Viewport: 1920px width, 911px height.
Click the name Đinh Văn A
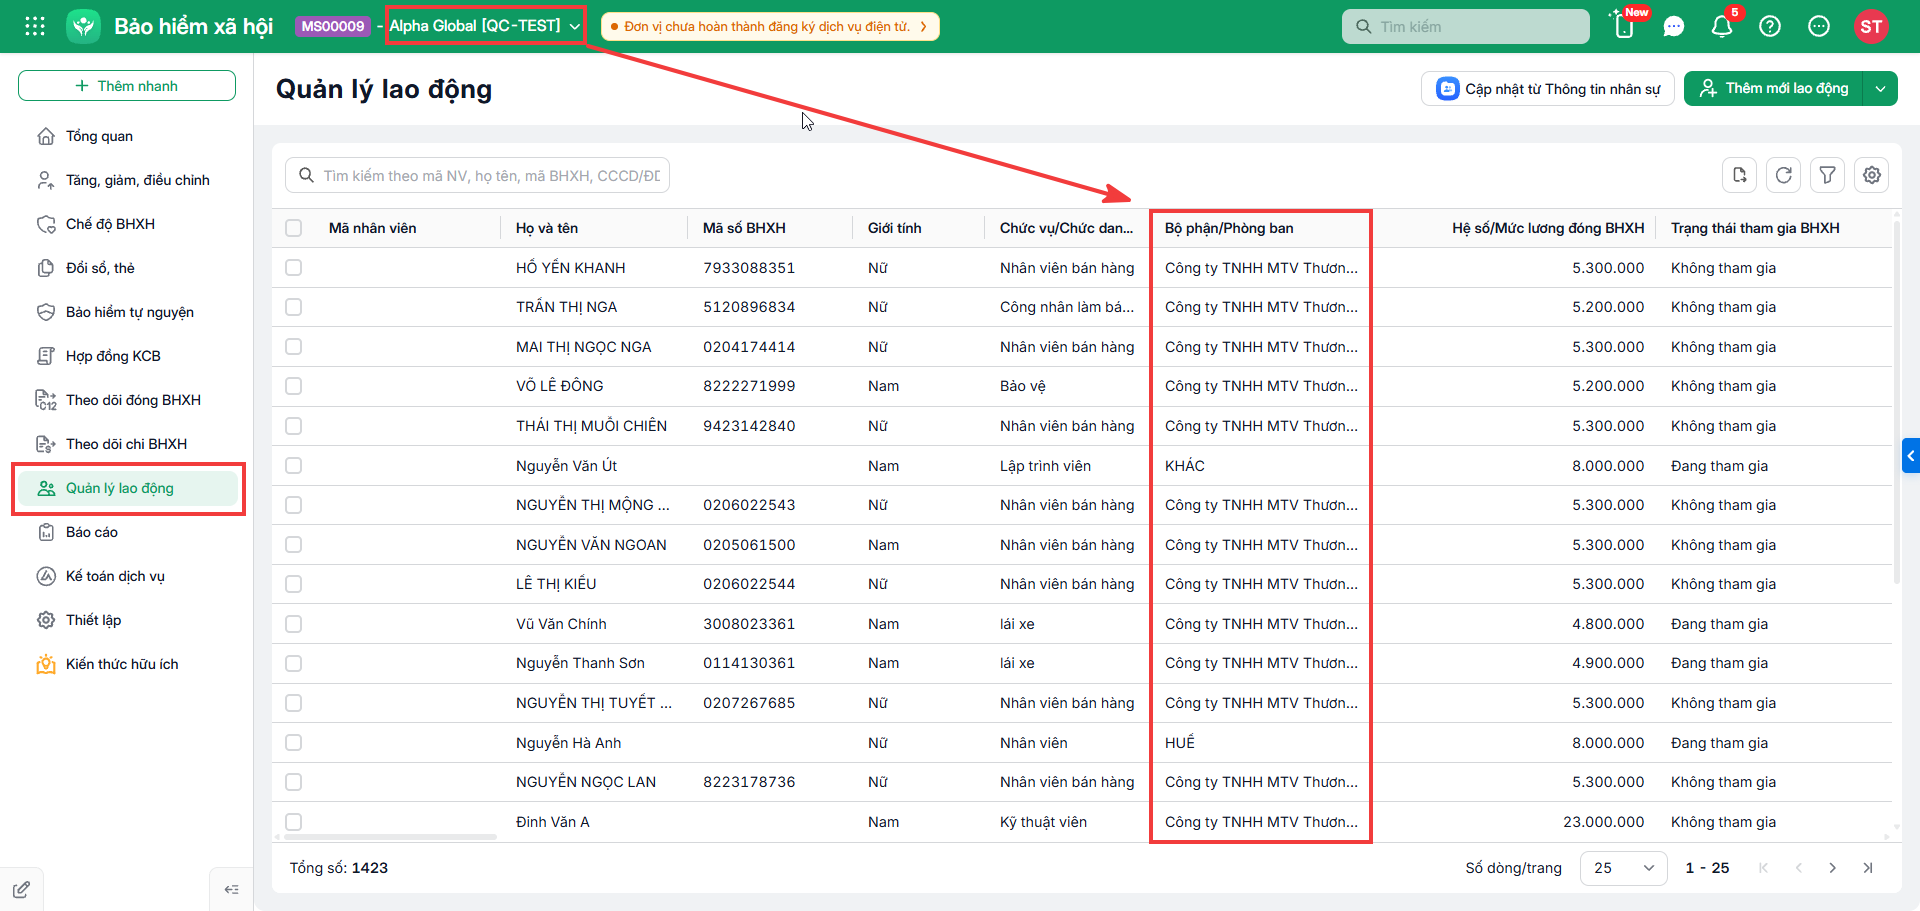point(553,822)
